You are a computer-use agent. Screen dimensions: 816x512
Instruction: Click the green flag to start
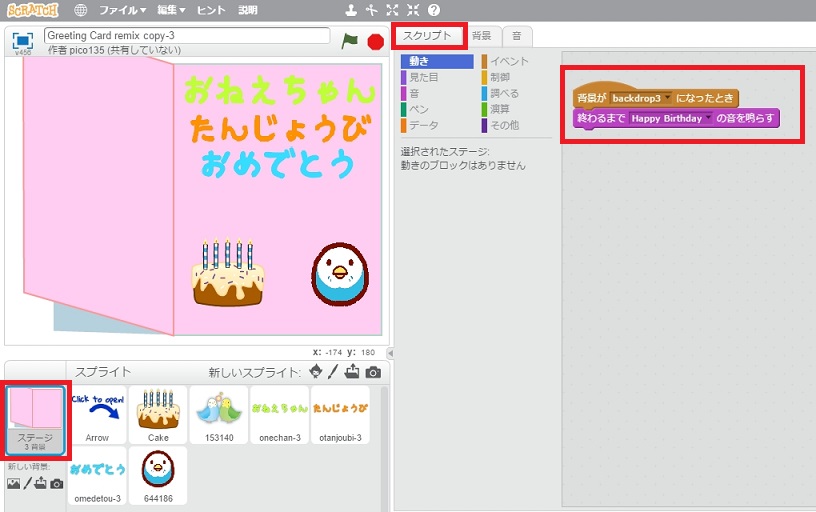(x=349, y=41)
